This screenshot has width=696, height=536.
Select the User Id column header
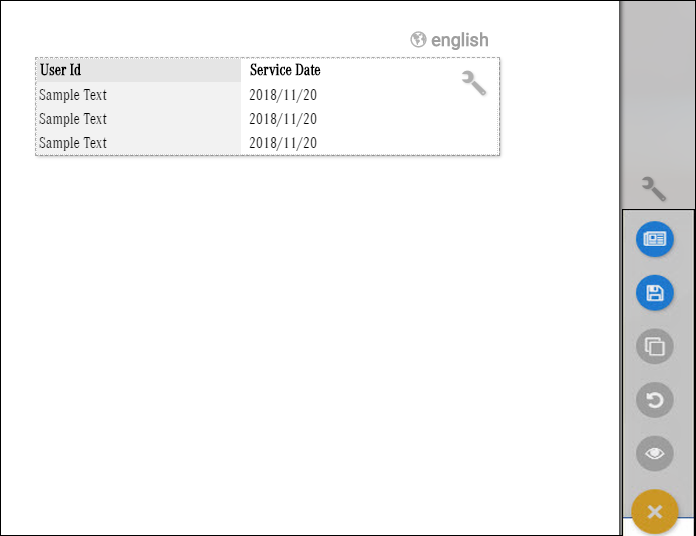(61, 70)
